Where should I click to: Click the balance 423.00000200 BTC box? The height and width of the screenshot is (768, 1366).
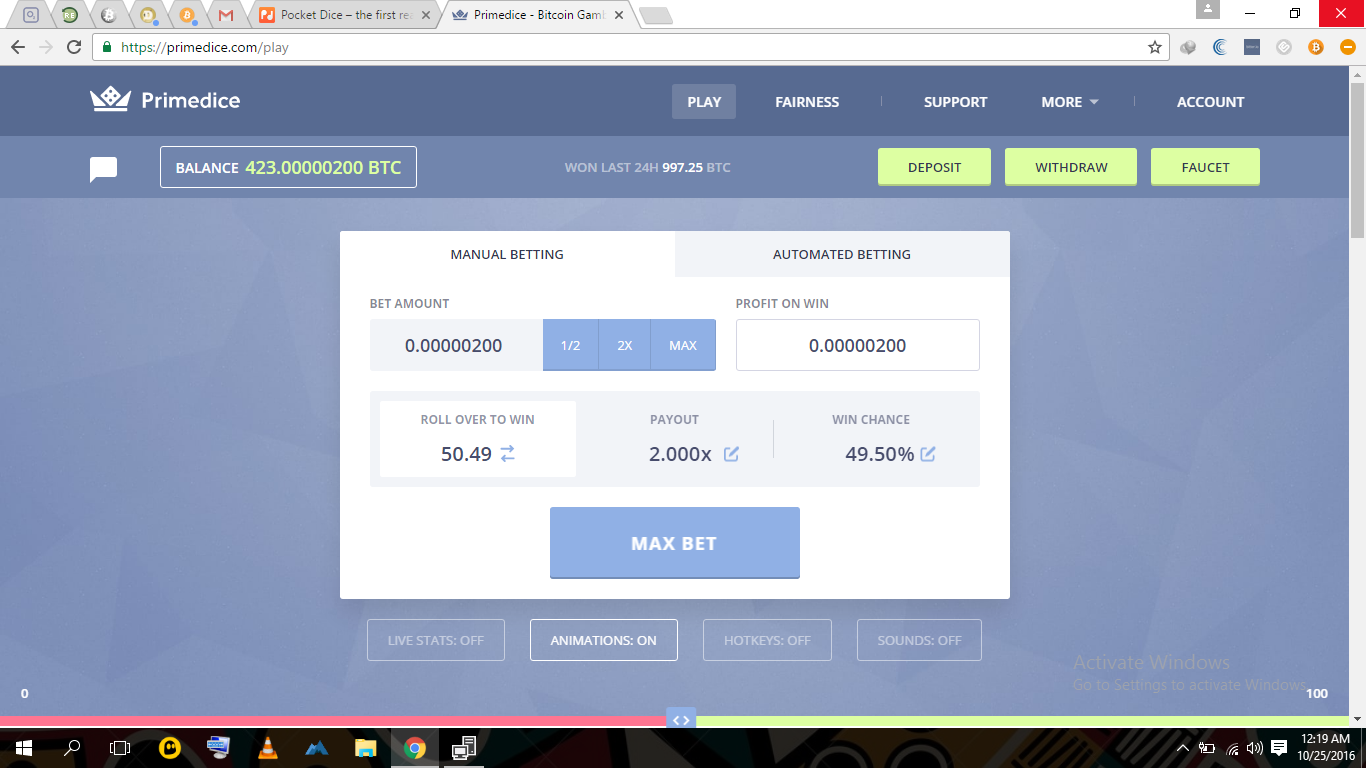288,167
